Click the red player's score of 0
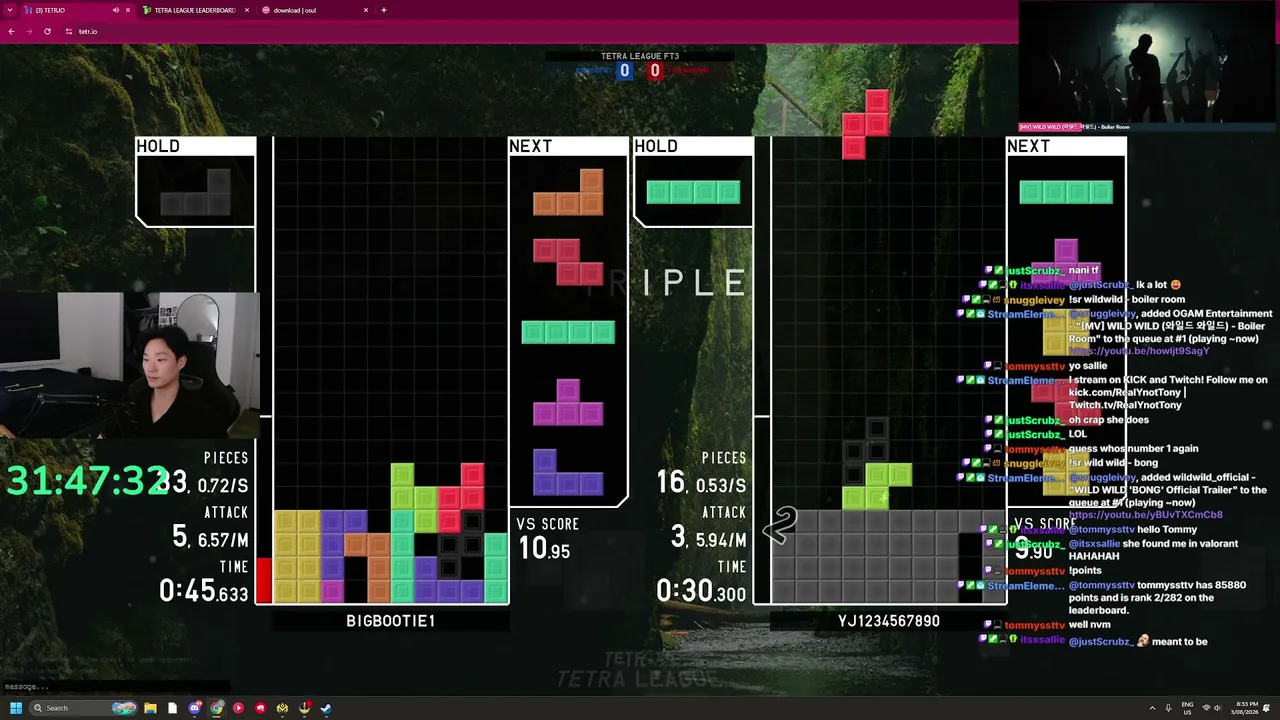The height and width of the screenshot is (720, 1280). click(655, 70)
